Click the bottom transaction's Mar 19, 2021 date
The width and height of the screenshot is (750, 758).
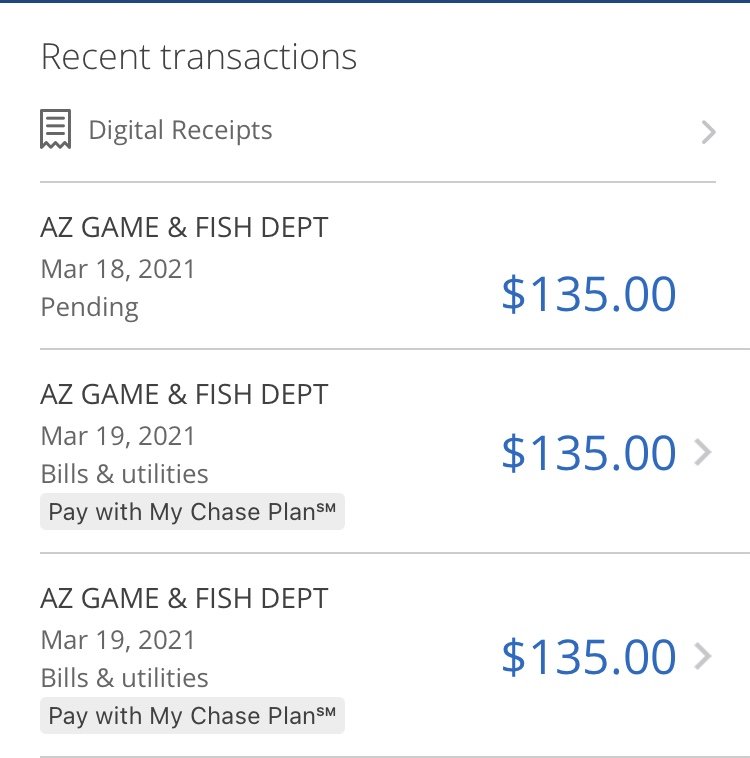118,640
